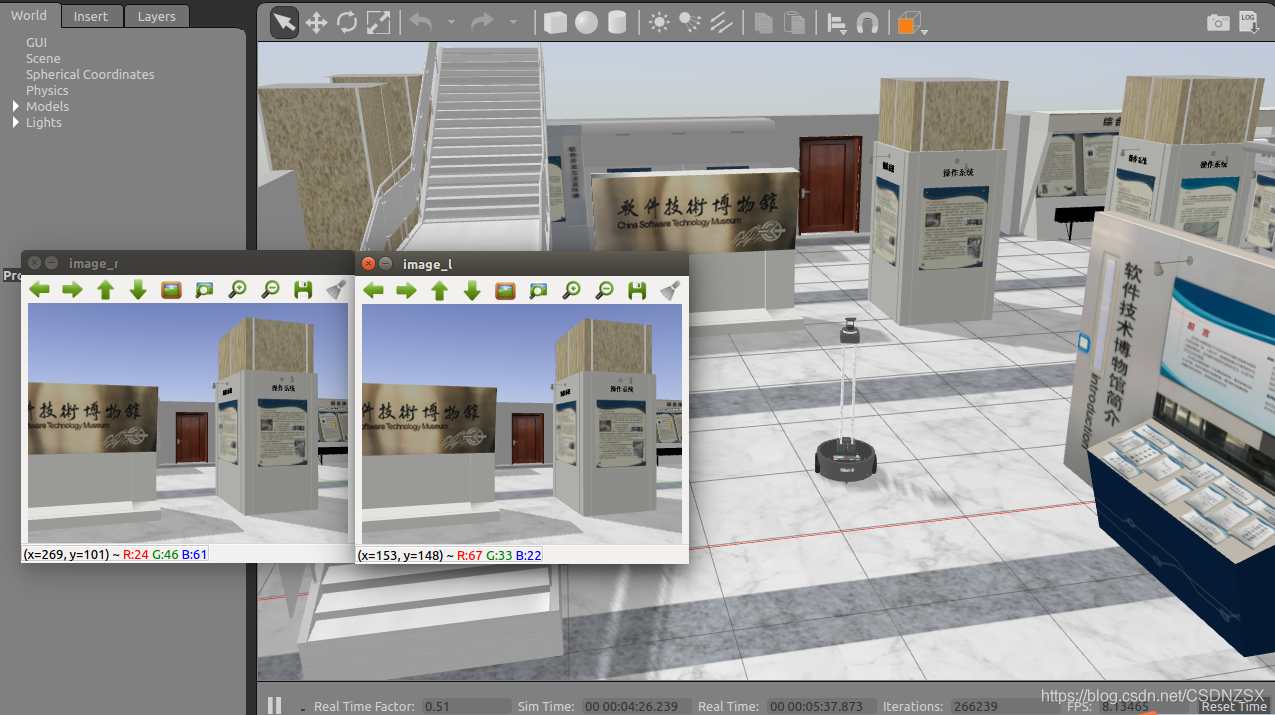Click the Real Time Factor value field

pos(466,706)
